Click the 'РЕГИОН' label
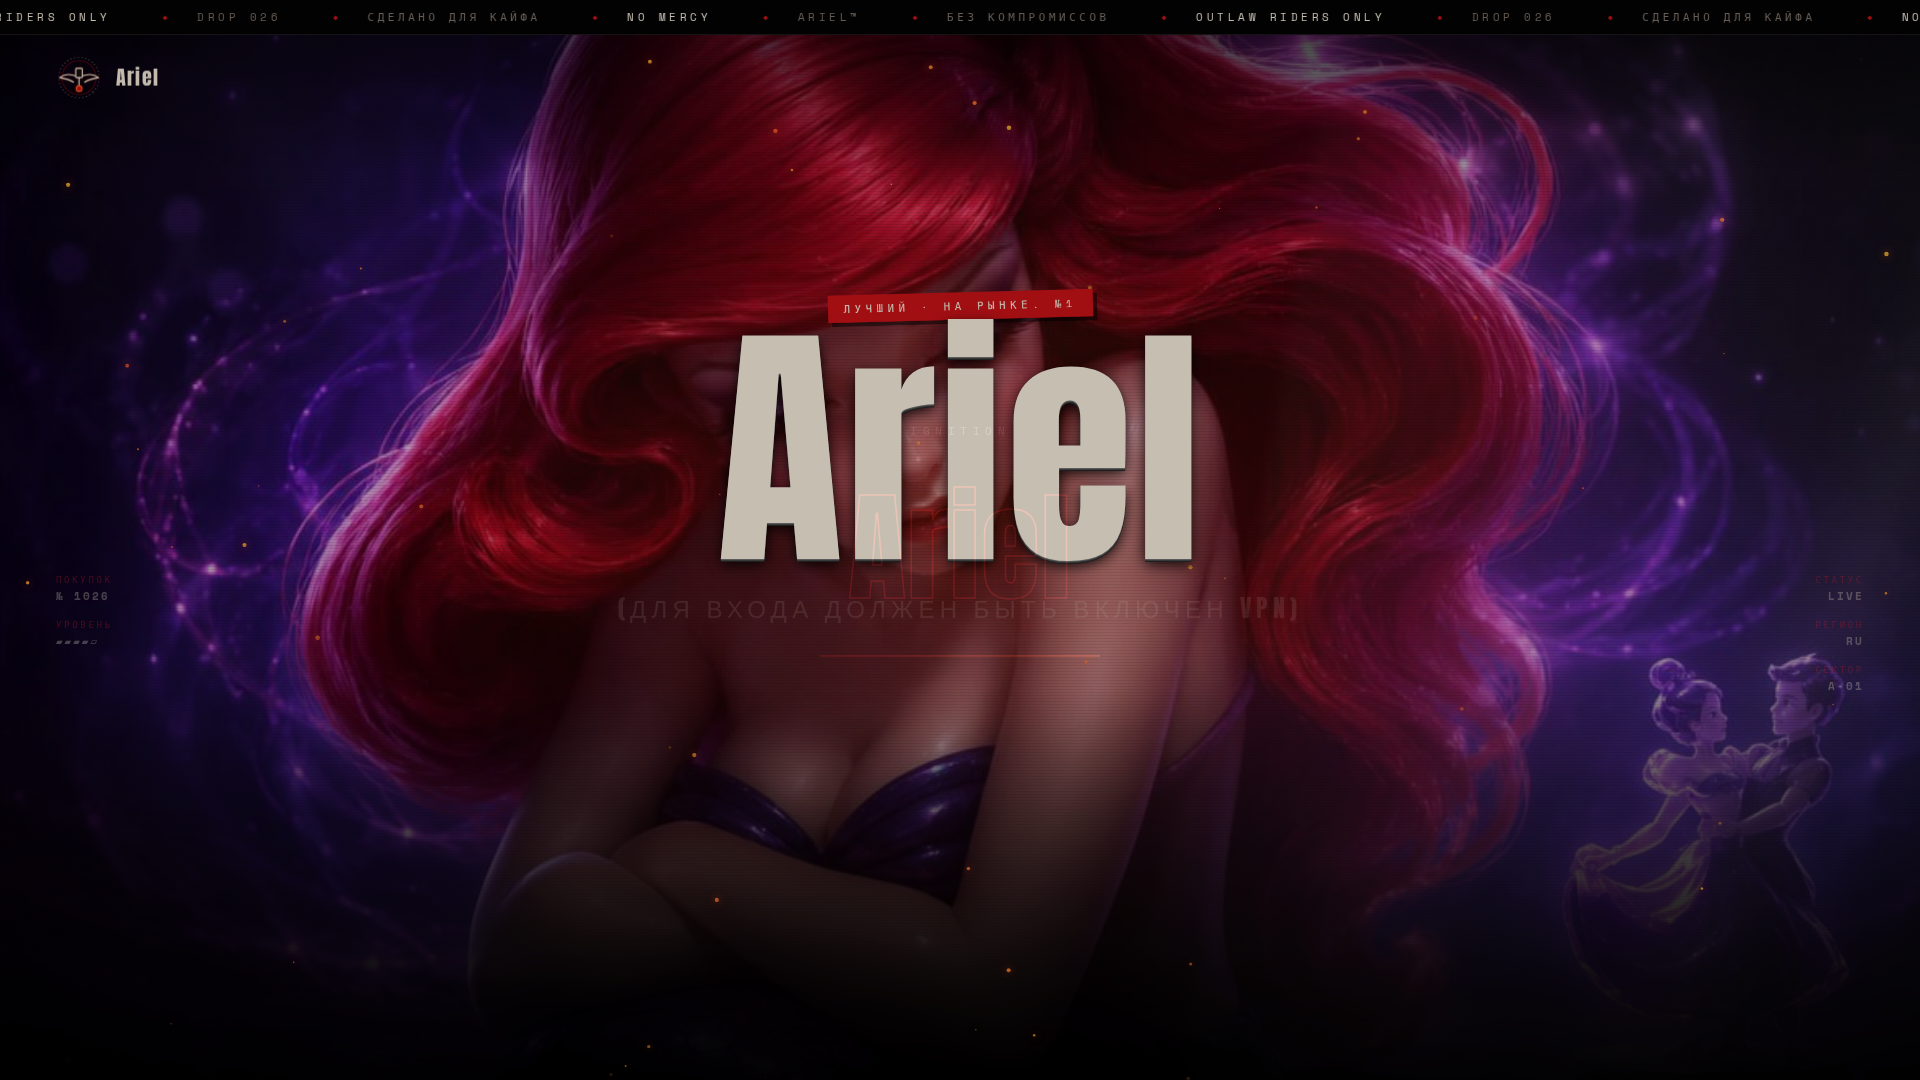 [x=1839, y=625]
